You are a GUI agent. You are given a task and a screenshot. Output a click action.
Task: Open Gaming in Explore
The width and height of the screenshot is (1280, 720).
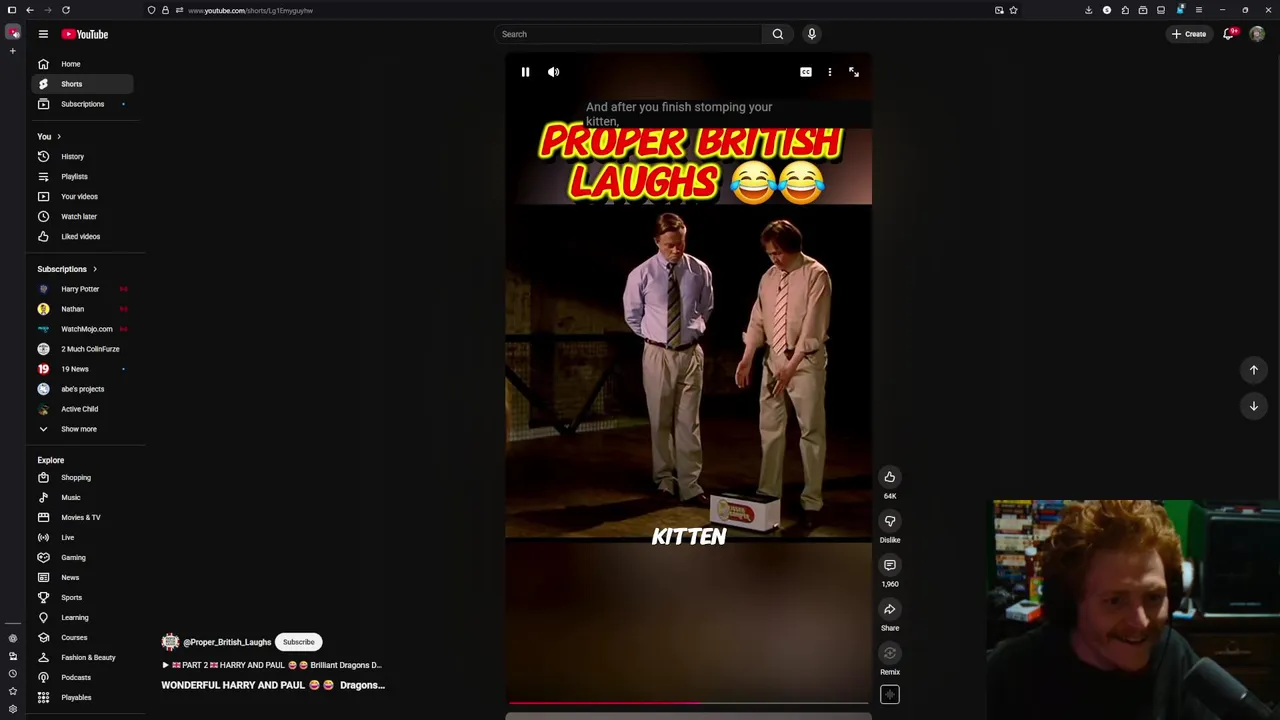click(x=83, y=557)
